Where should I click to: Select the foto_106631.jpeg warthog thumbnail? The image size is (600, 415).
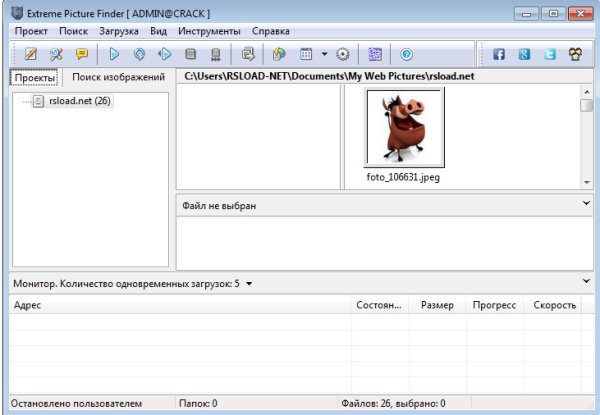(x=404, y=127)
